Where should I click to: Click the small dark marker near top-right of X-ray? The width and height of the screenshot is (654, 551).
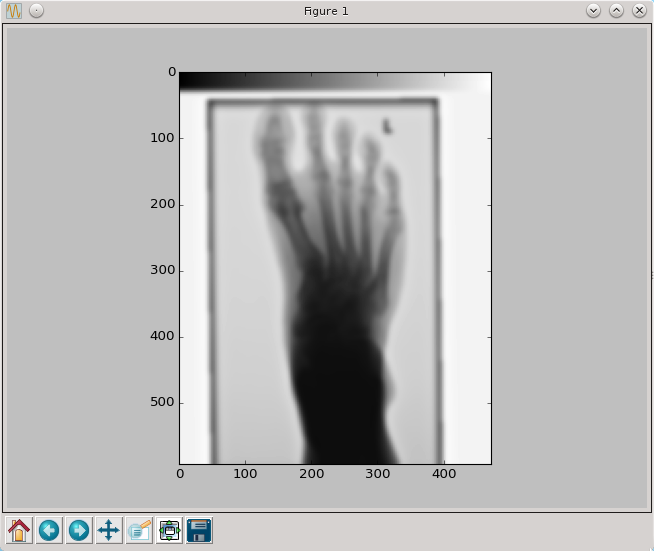click(387, 126)
